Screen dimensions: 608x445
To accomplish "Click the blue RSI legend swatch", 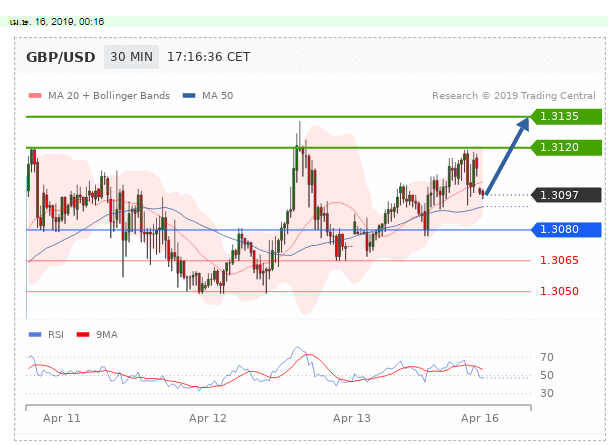I will tap(35, 335).
